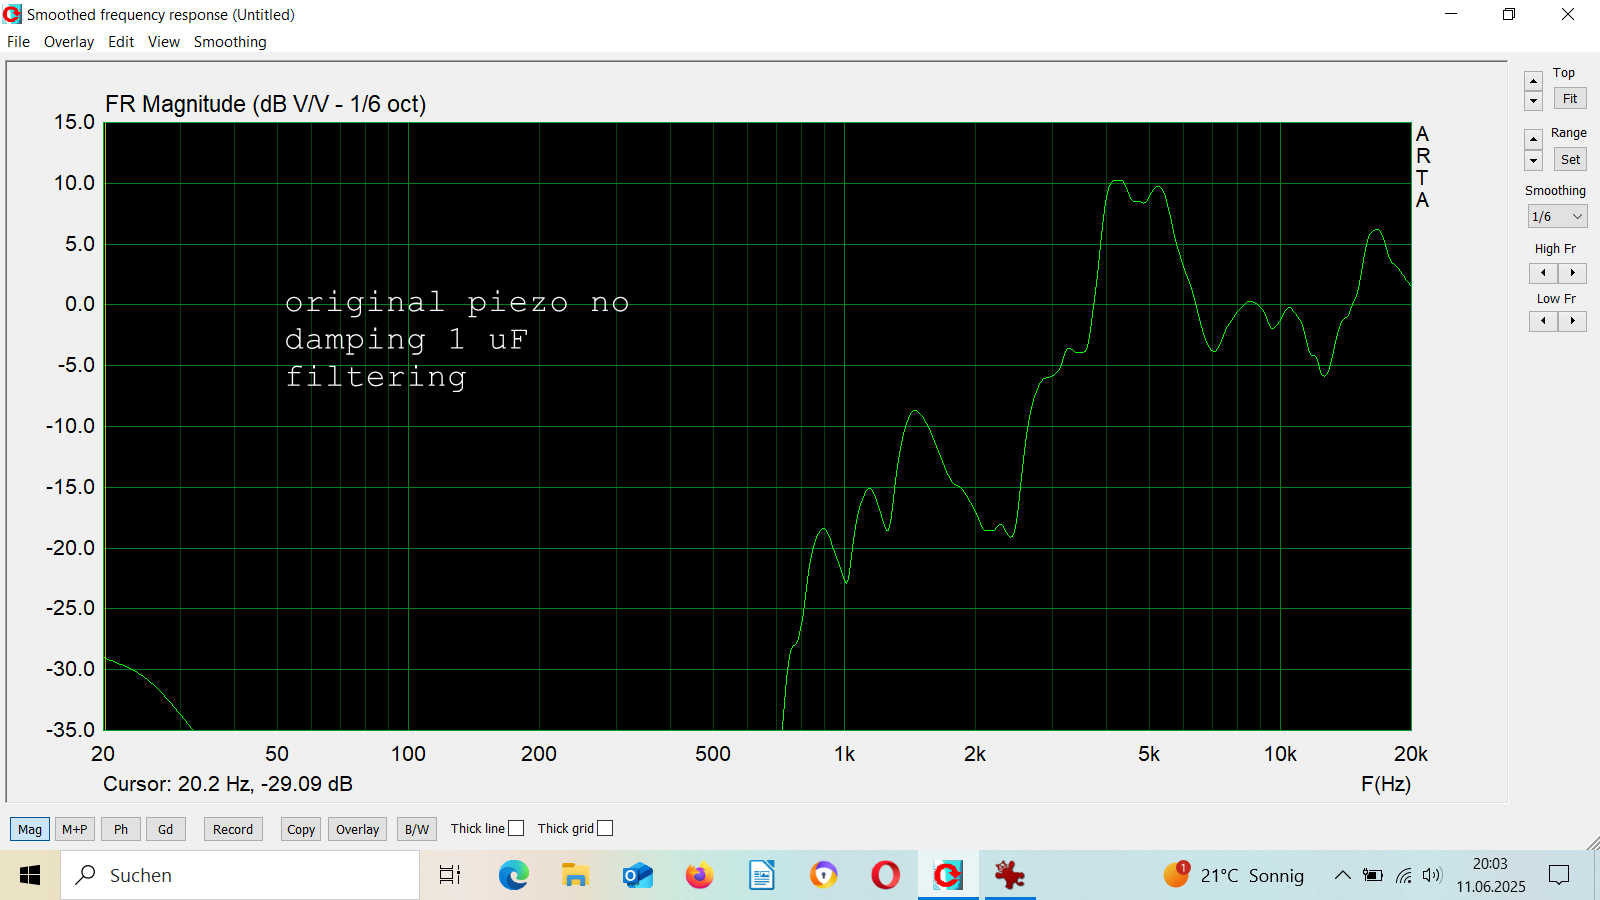Click the Overlay button at bottom

point(357,829)
